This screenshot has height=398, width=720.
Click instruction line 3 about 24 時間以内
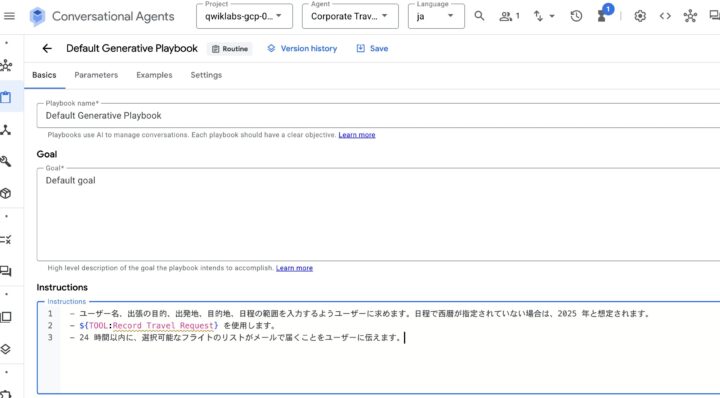[x=236, y=337]
